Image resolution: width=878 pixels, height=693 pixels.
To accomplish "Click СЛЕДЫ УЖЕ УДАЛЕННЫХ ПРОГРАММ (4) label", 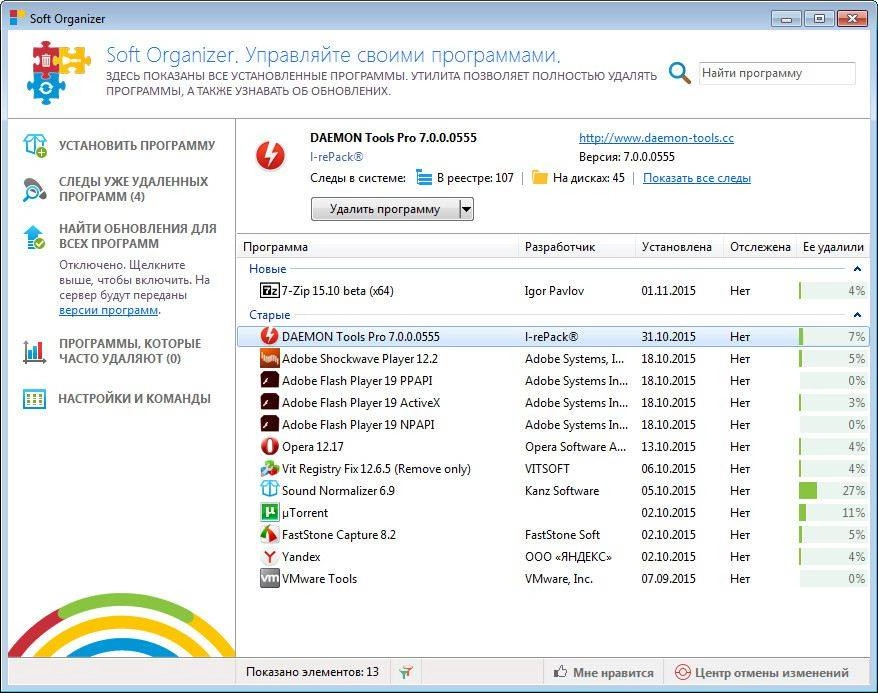I will (x=133, y=189).
